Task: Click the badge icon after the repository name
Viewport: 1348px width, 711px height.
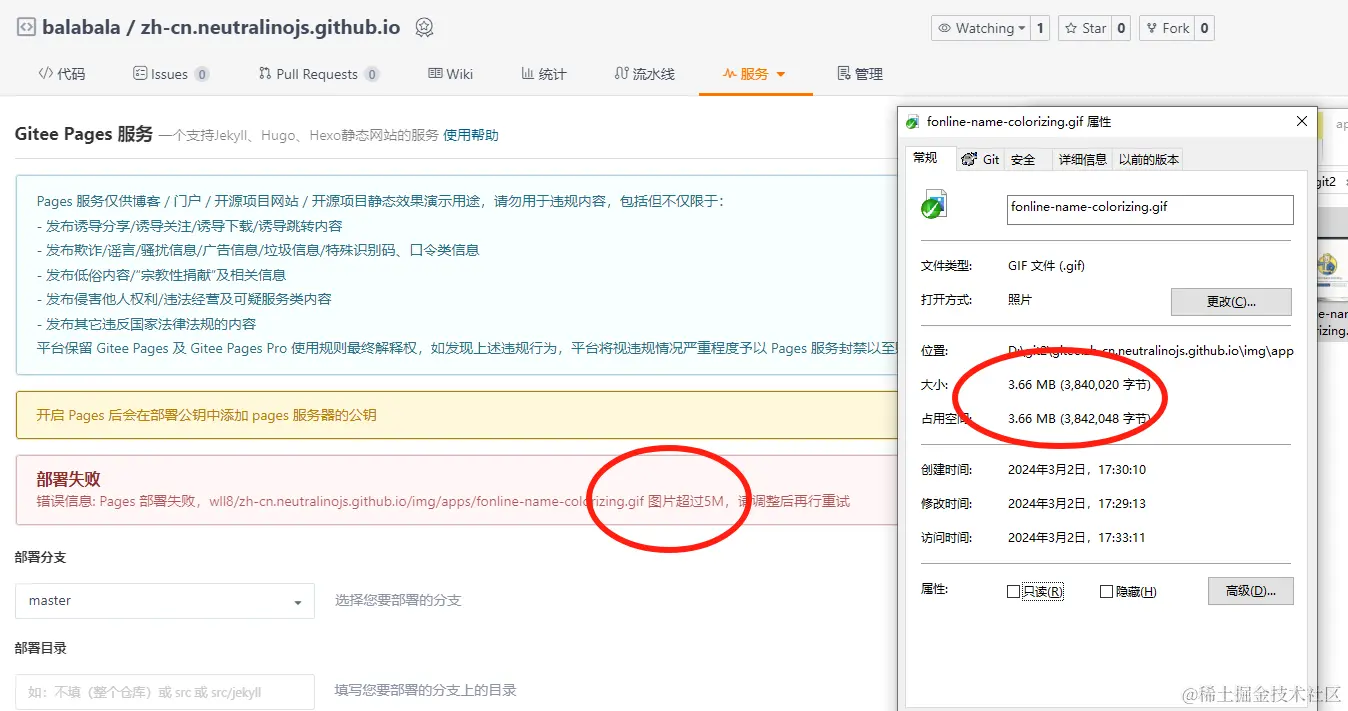Action: (424, 28)
